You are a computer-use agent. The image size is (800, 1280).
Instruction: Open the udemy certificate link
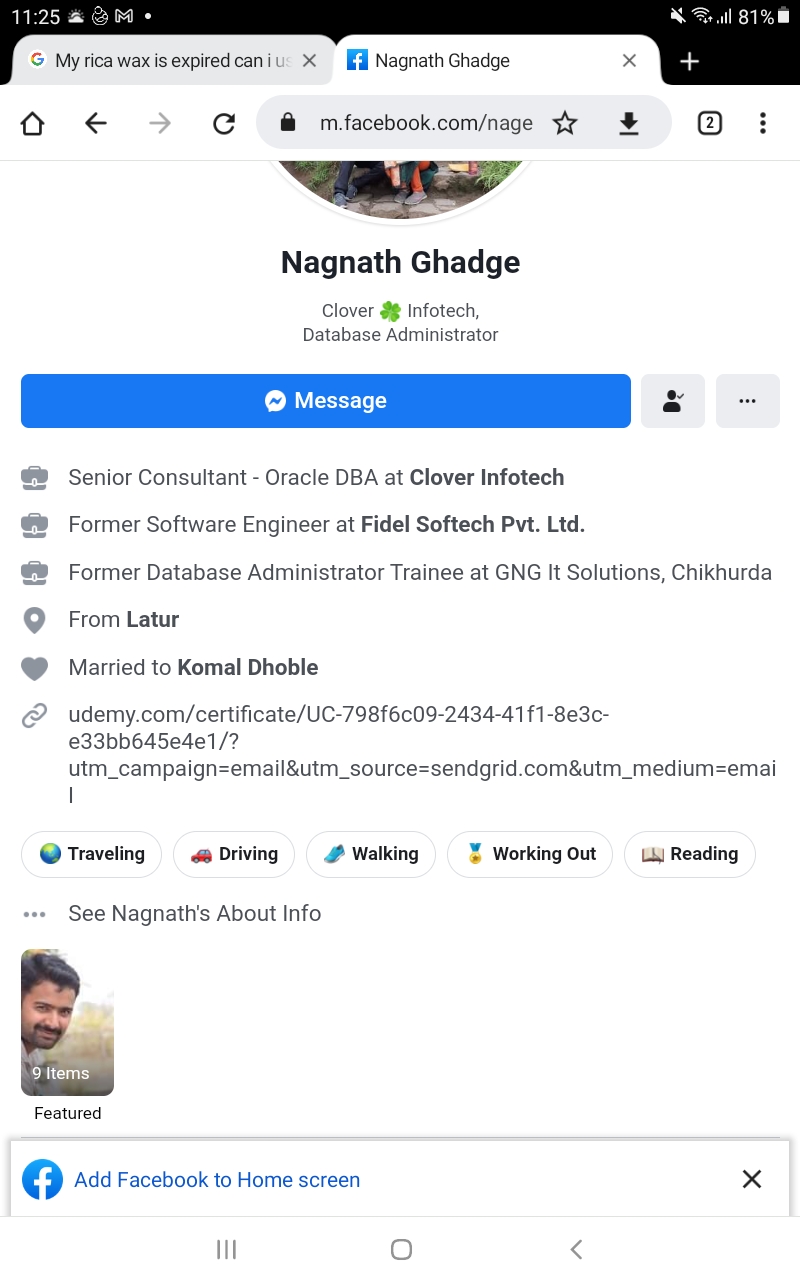[422, 755]
